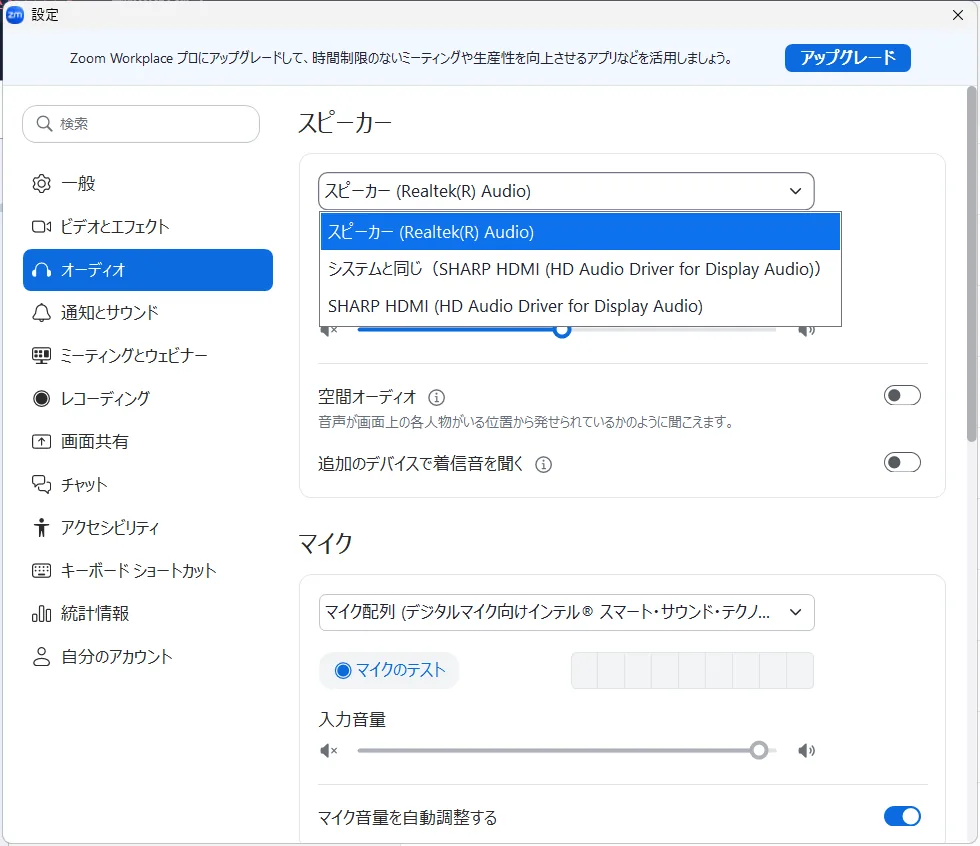Click the アップグレード button
This screenshot has height=846, width=980.
[848, 58]
